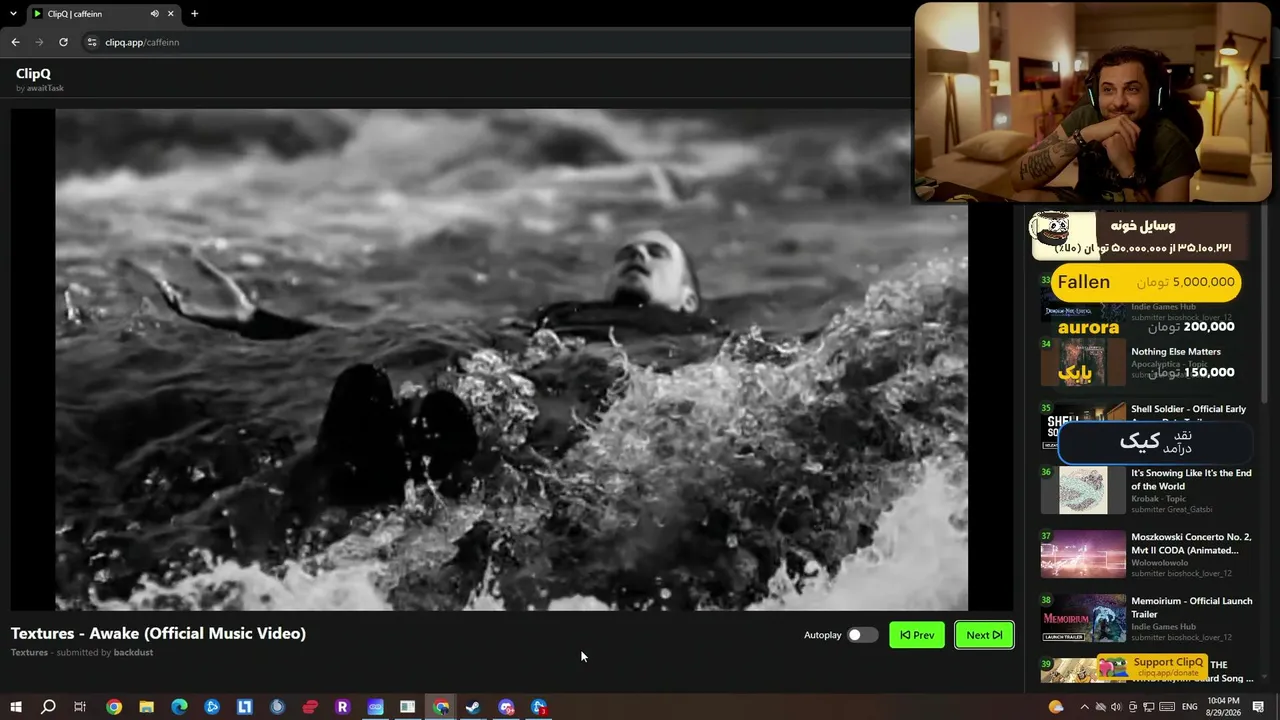Go back to the previous browser page

pyautogui.click(x=15, y=42)
